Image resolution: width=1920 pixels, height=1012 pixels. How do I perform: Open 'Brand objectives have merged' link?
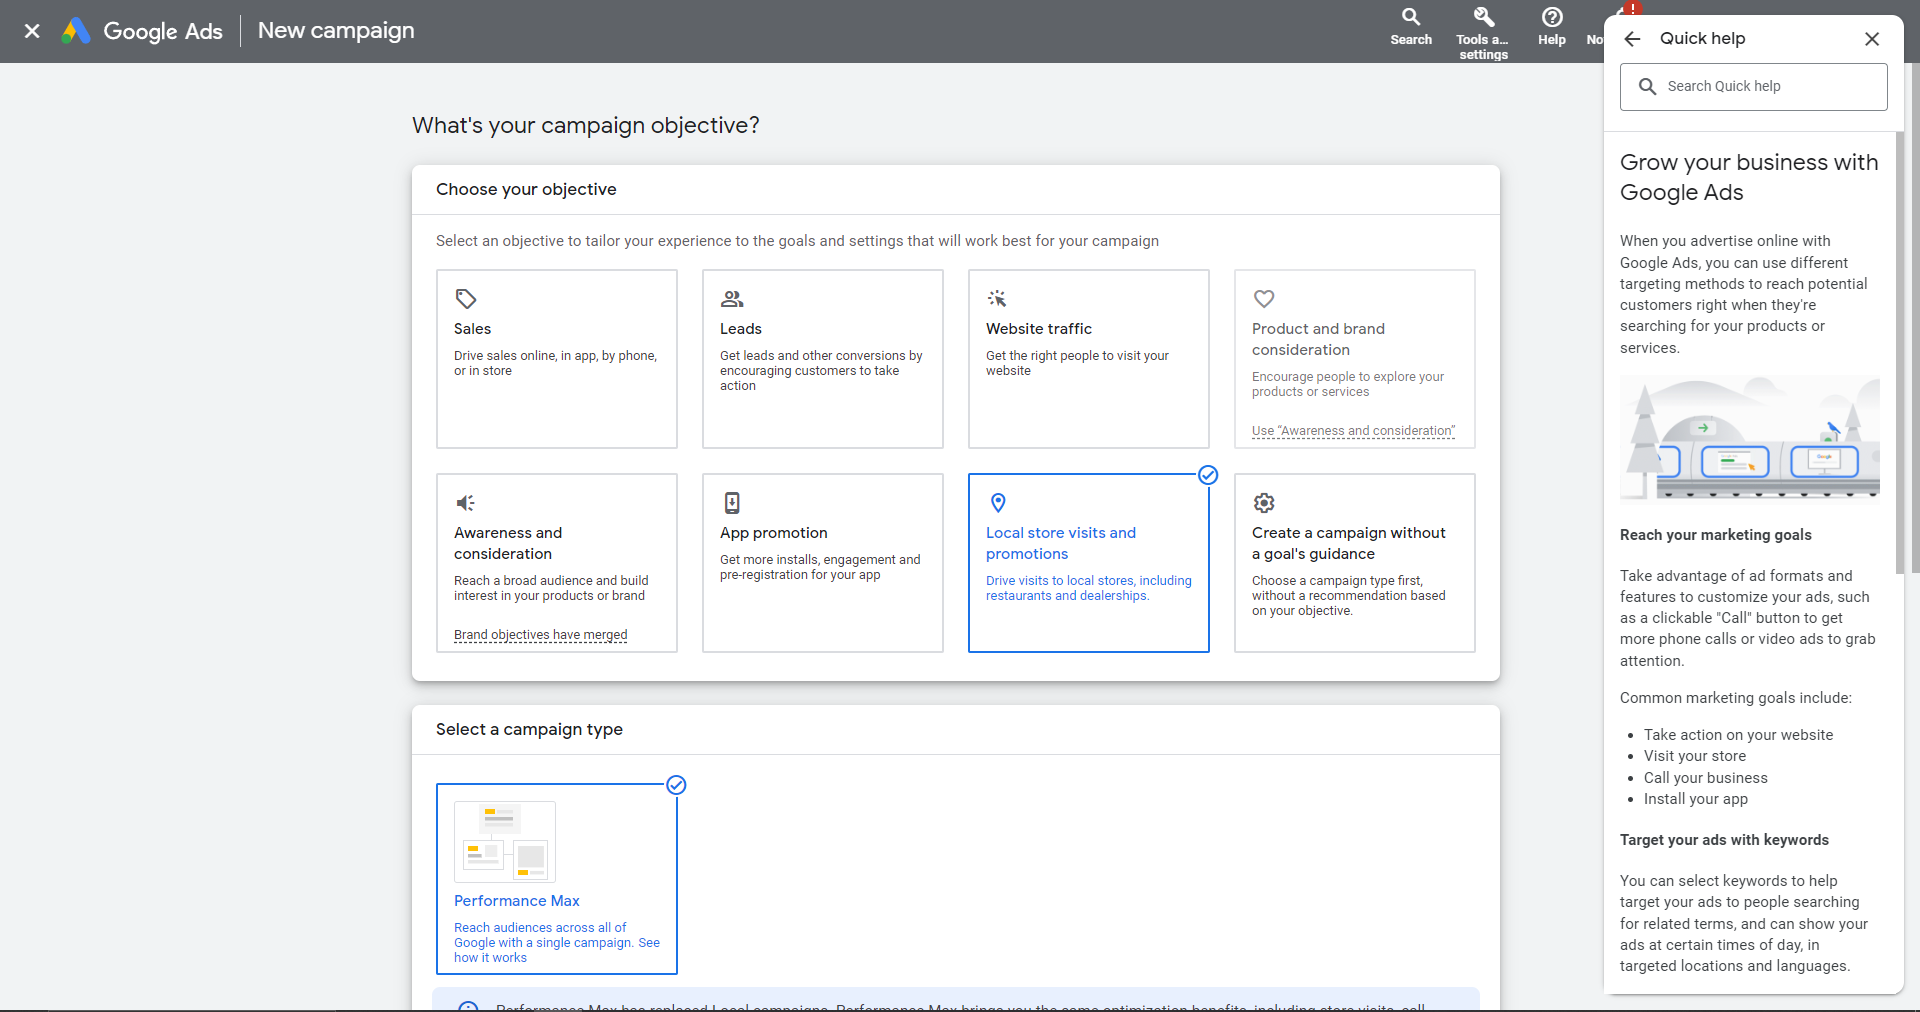click(541, 635)
